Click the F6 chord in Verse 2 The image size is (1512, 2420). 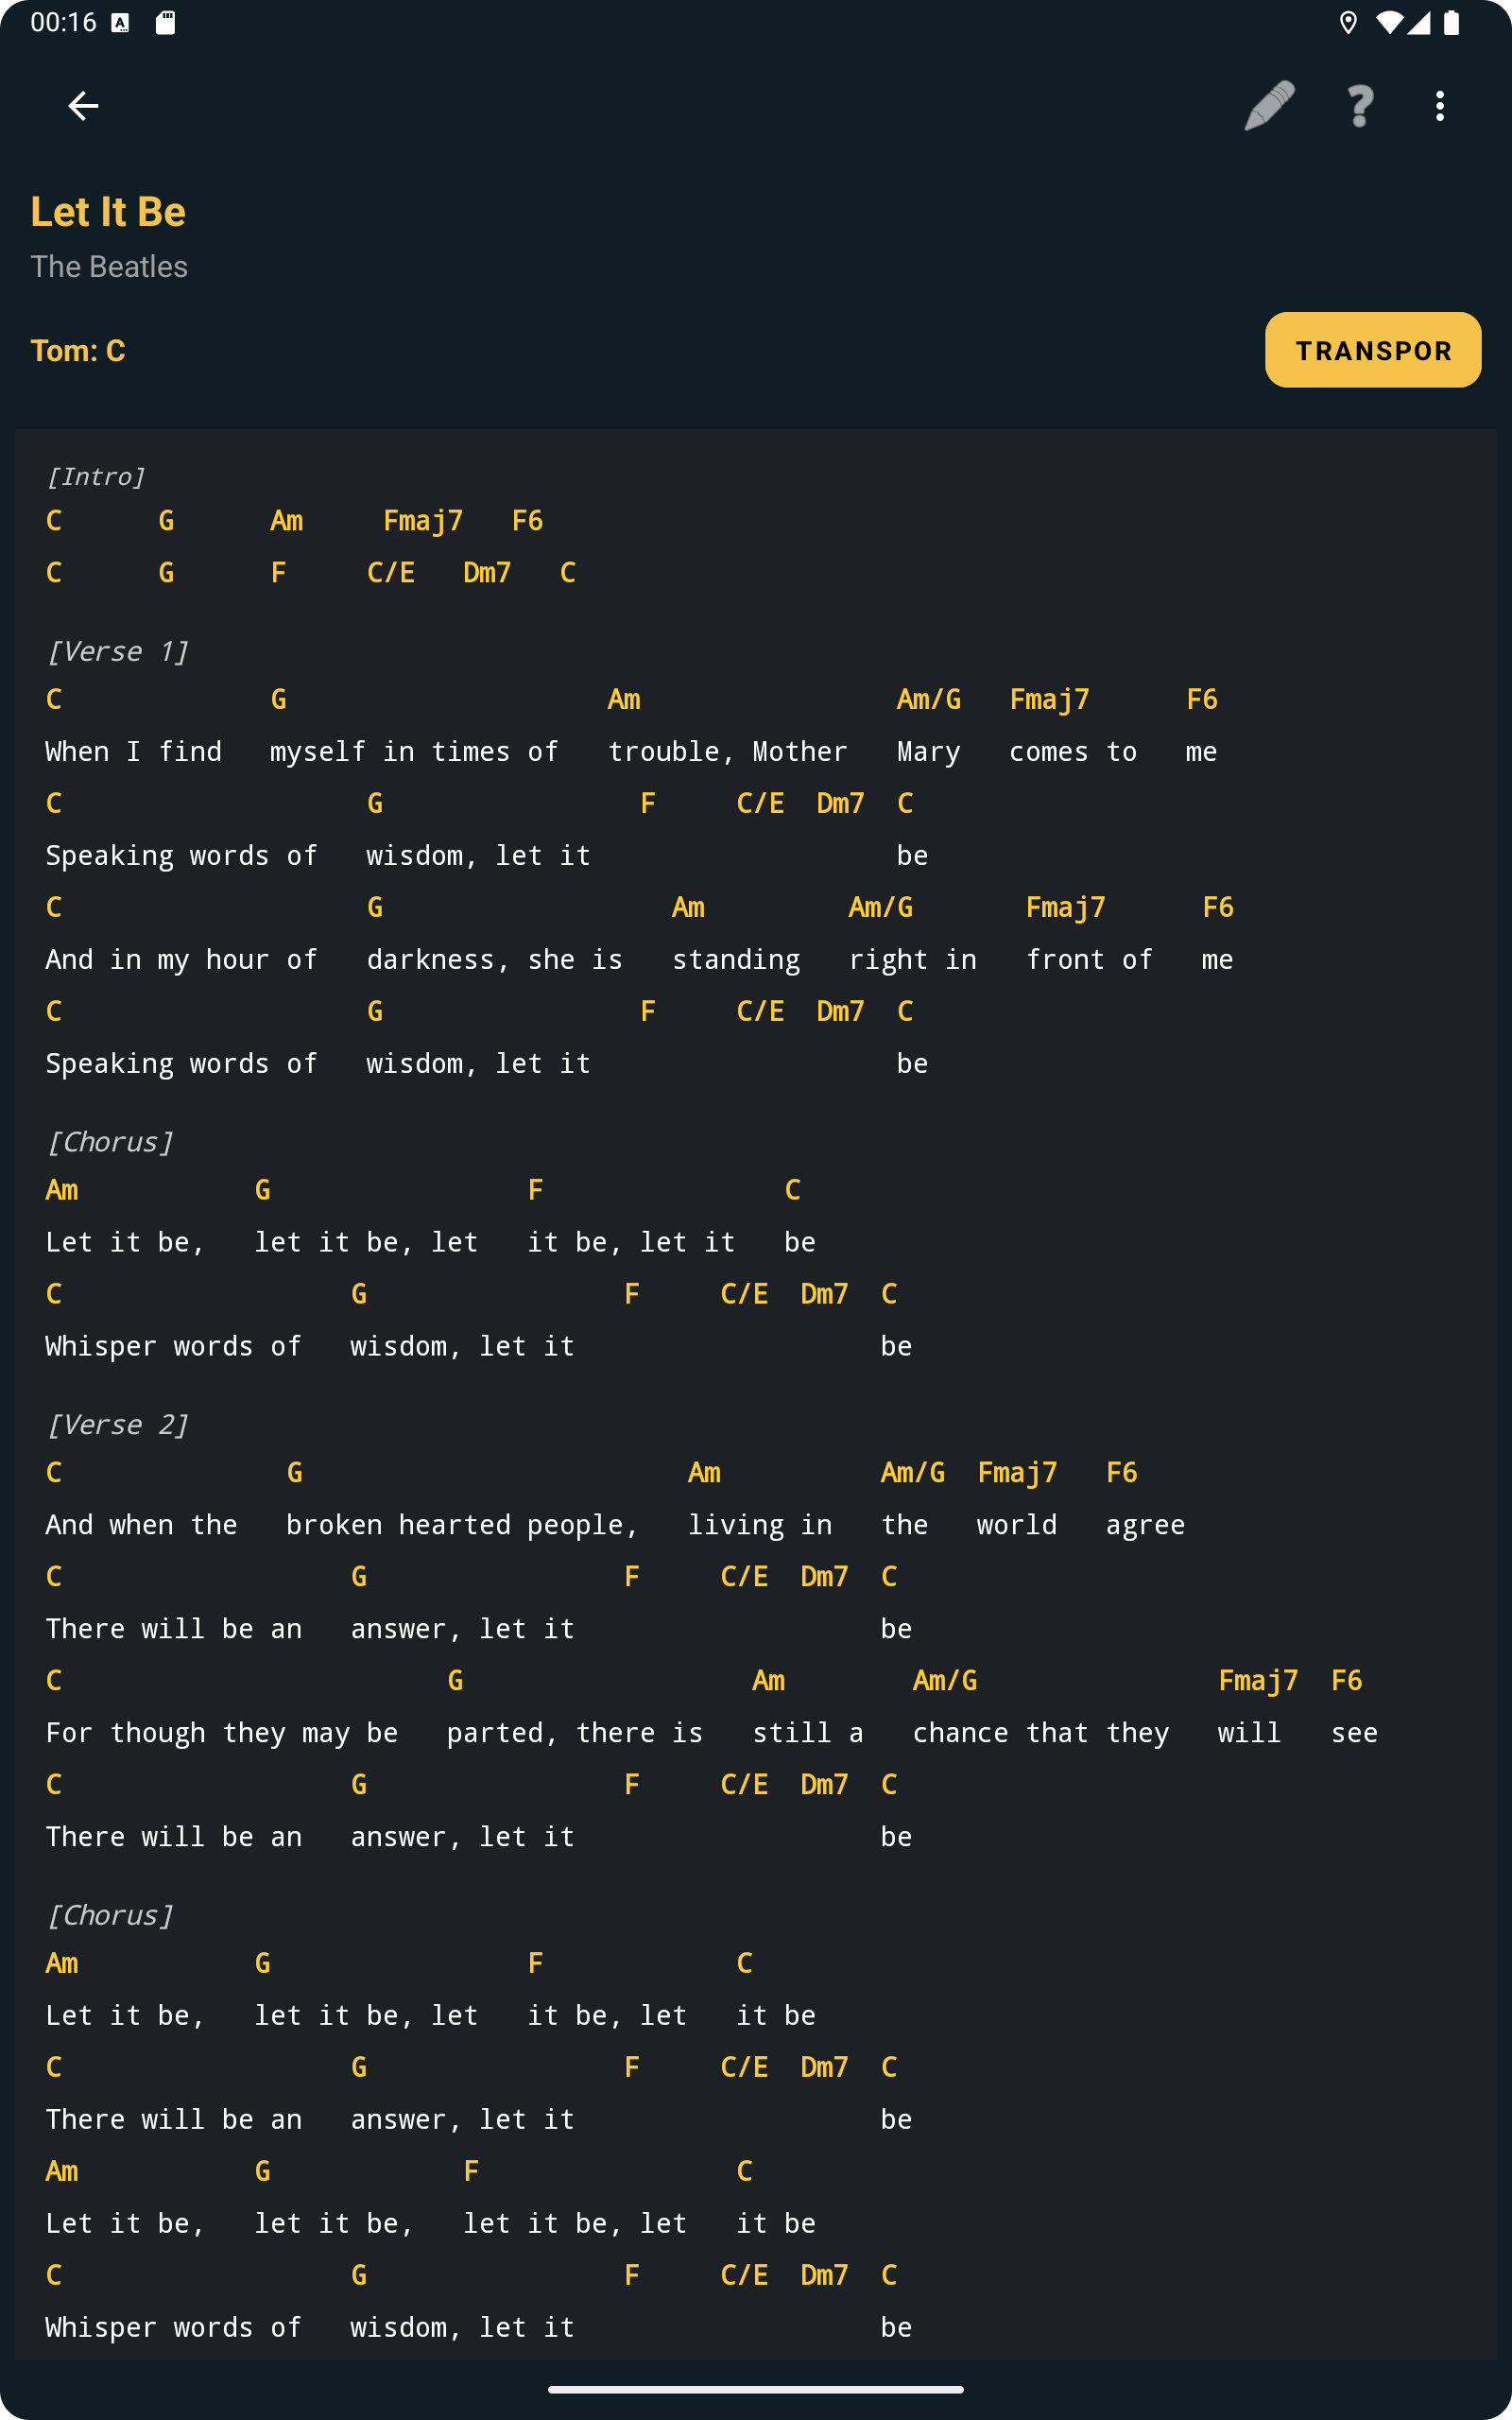pyautogui.click(x=1120, y=1472)
